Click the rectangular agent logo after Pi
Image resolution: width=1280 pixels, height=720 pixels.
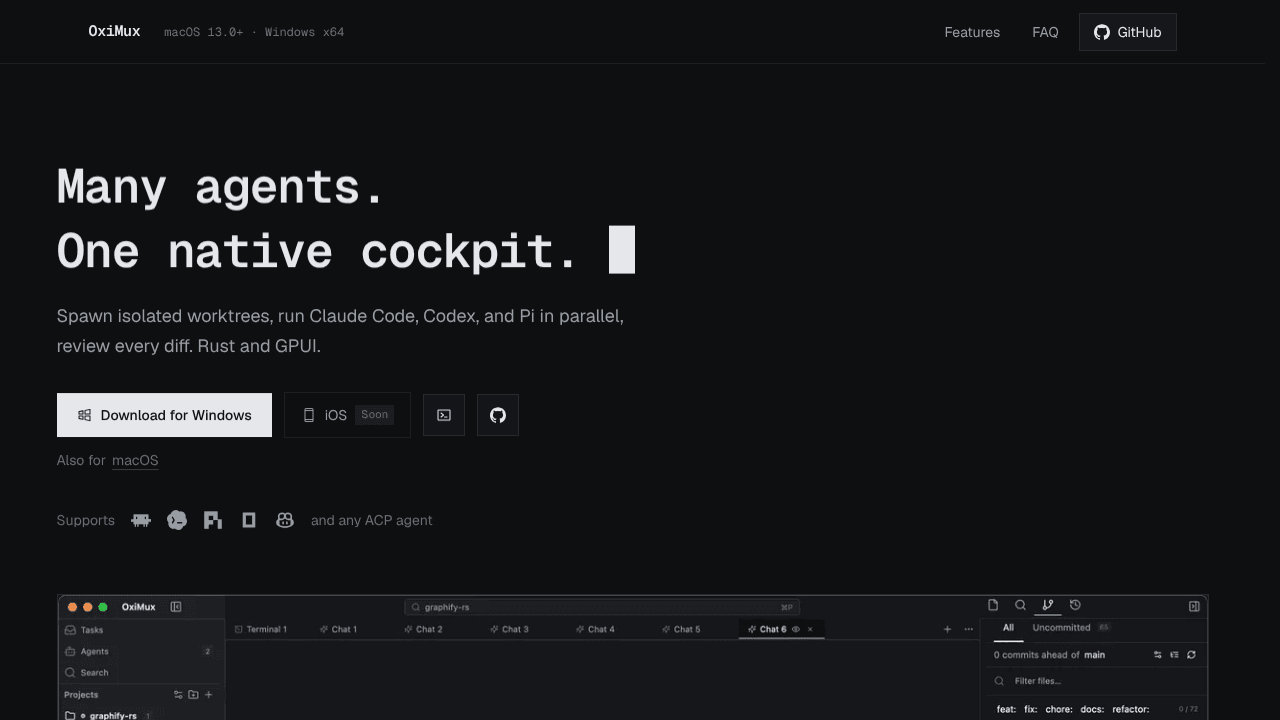point(249,520)
